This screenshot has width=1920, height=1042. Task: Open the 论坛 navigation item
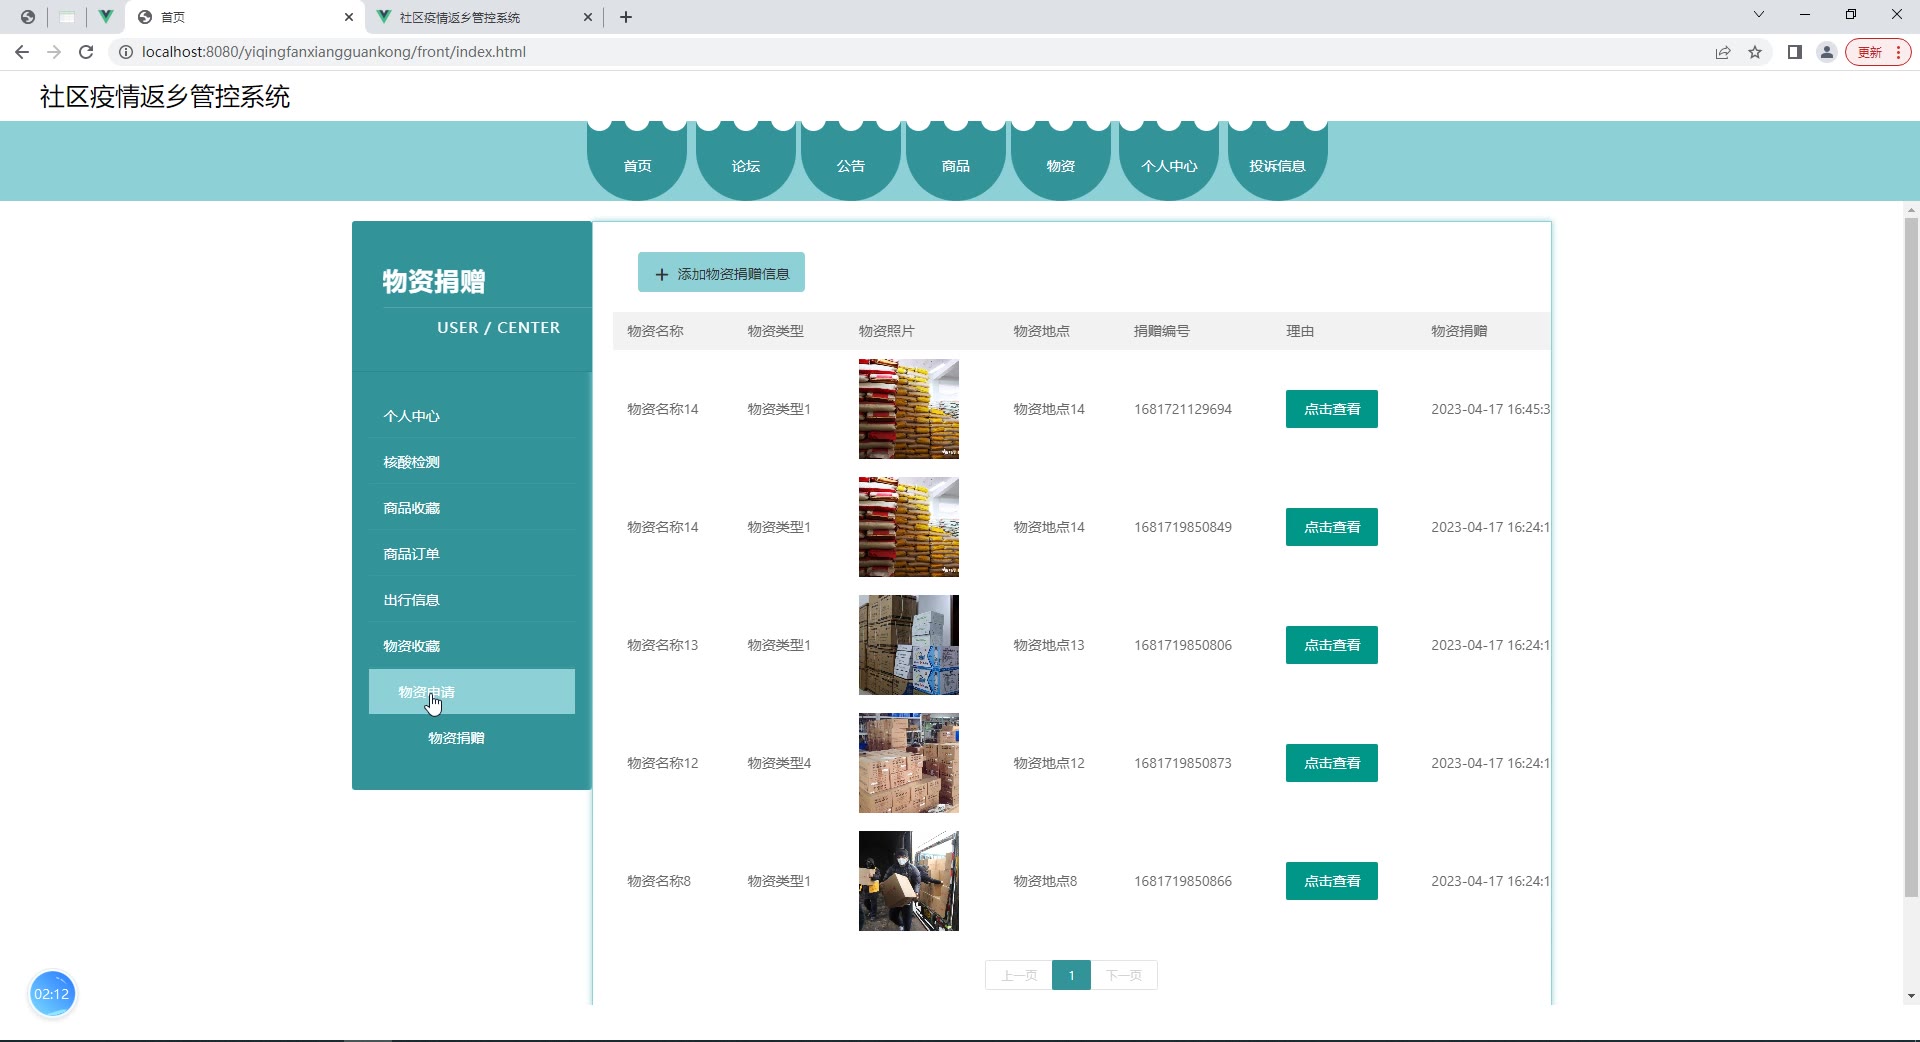click(746, 163)
